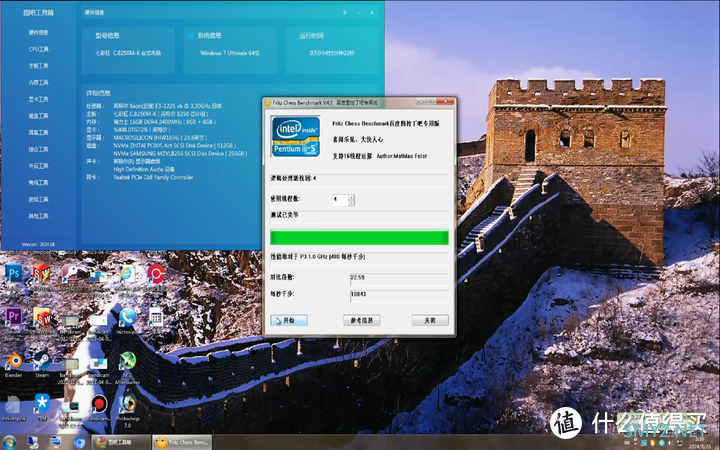Select 其他工具 in toolbox sidebar
The width and height of the screenshot is (720, 450).
(39, 216)
